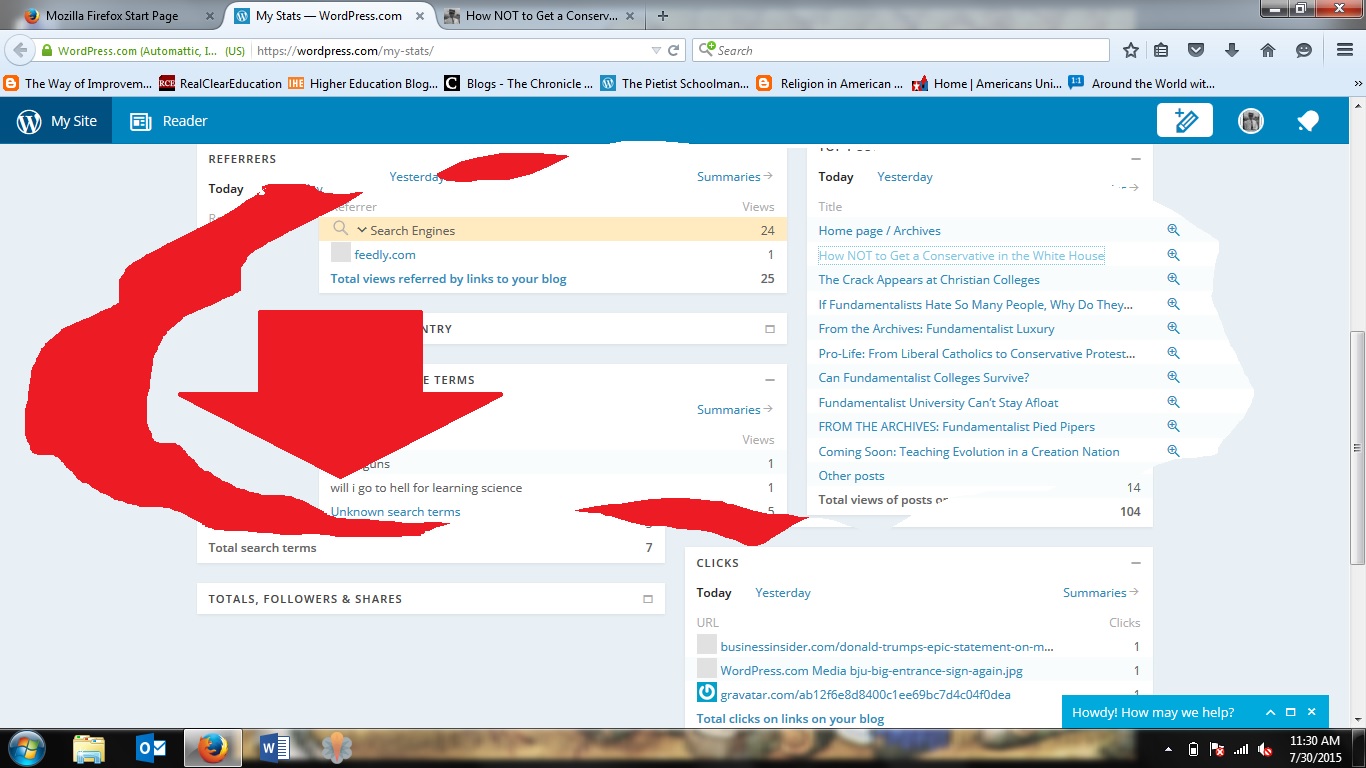
Task: Collapse the help chat widget chevron
Action: pos(1270,713)
